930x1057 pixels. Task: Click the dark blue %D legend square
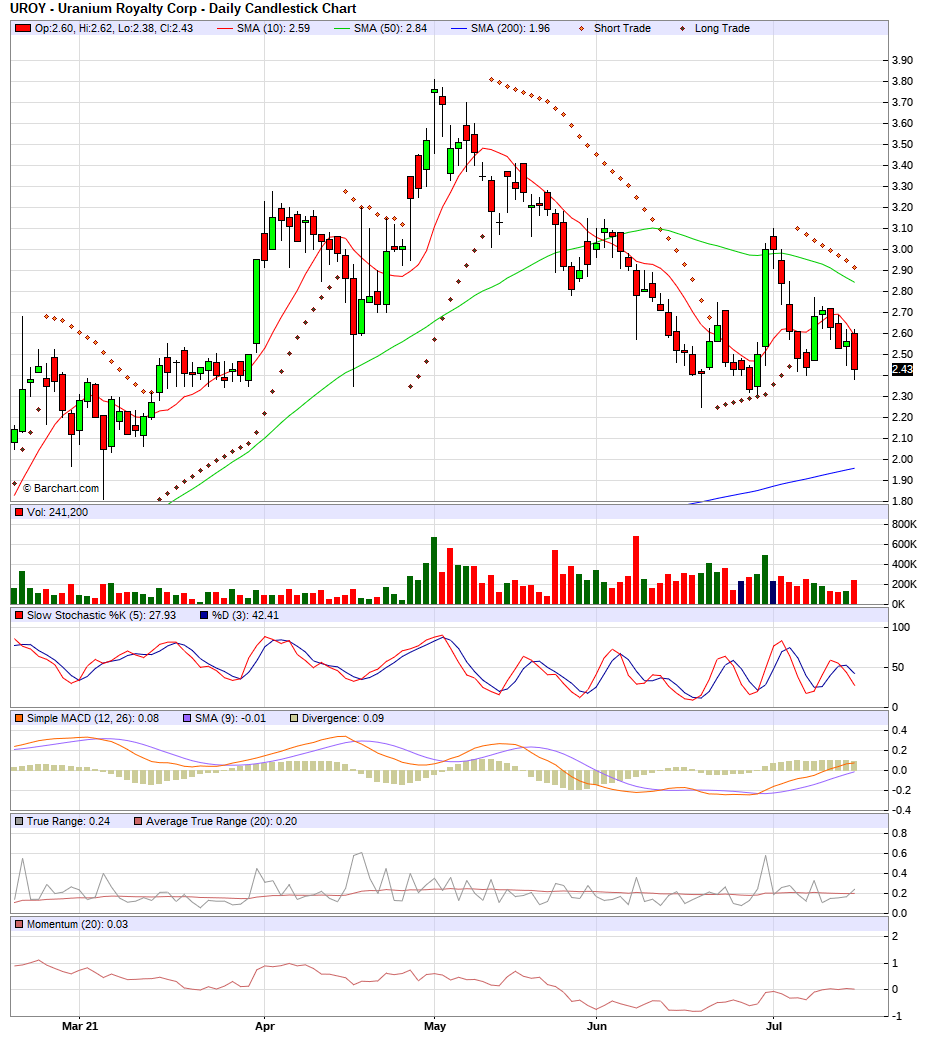pyautogui.click(x=204, y=615)
